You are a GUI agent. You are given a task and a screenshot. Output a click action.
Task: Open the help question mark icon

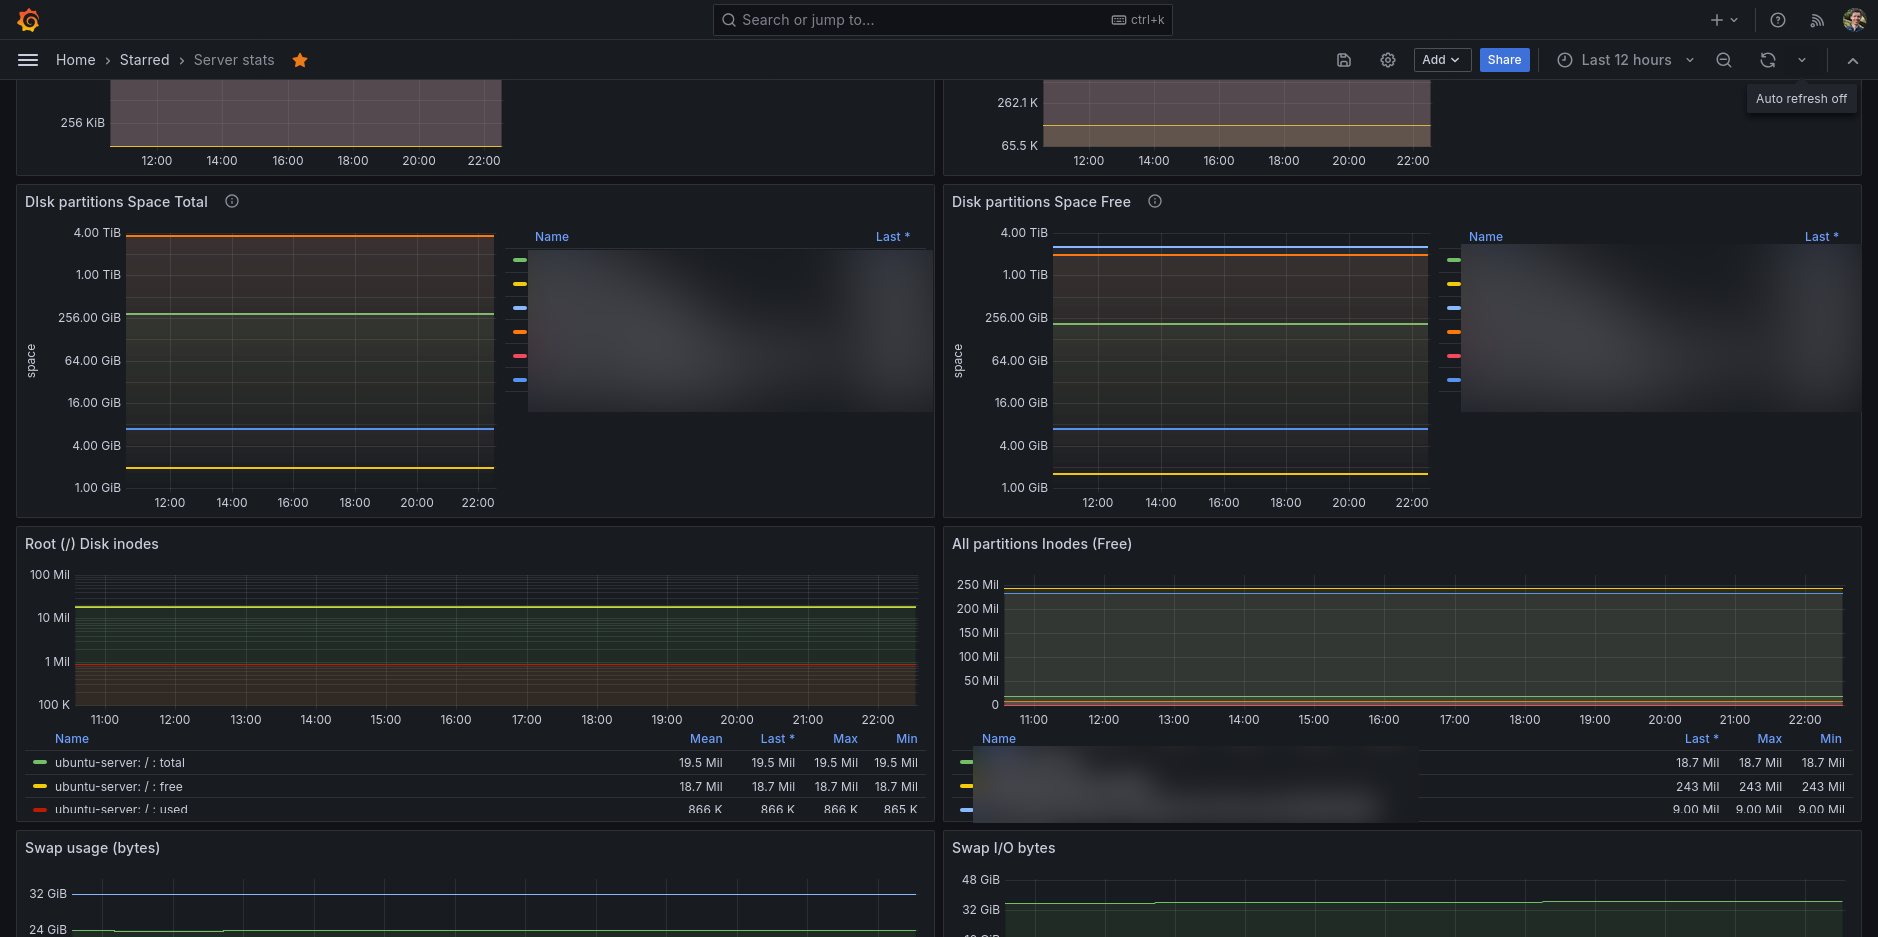point(1778,20)
